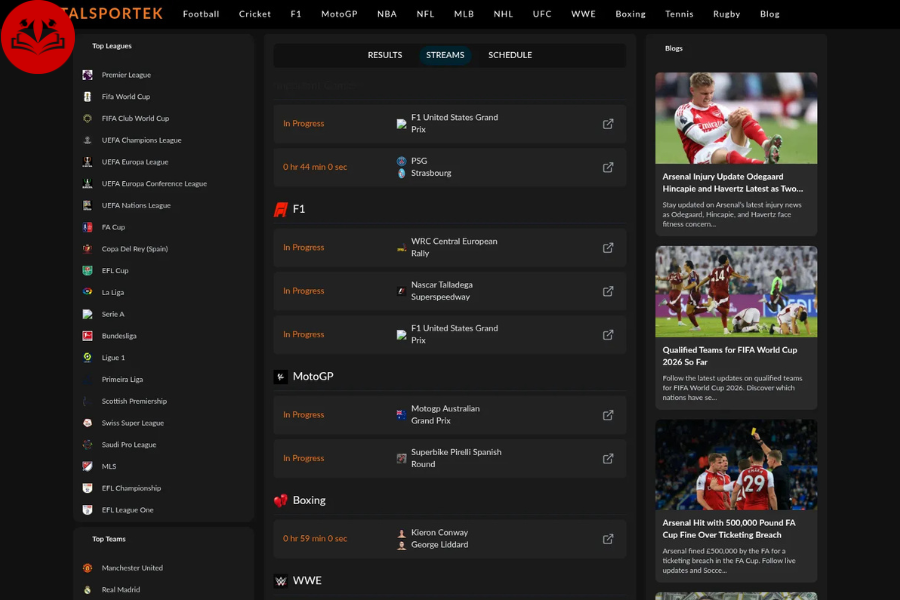Switch to the RESULTS tab
900x600 pixels.
[x=385, y=55]
